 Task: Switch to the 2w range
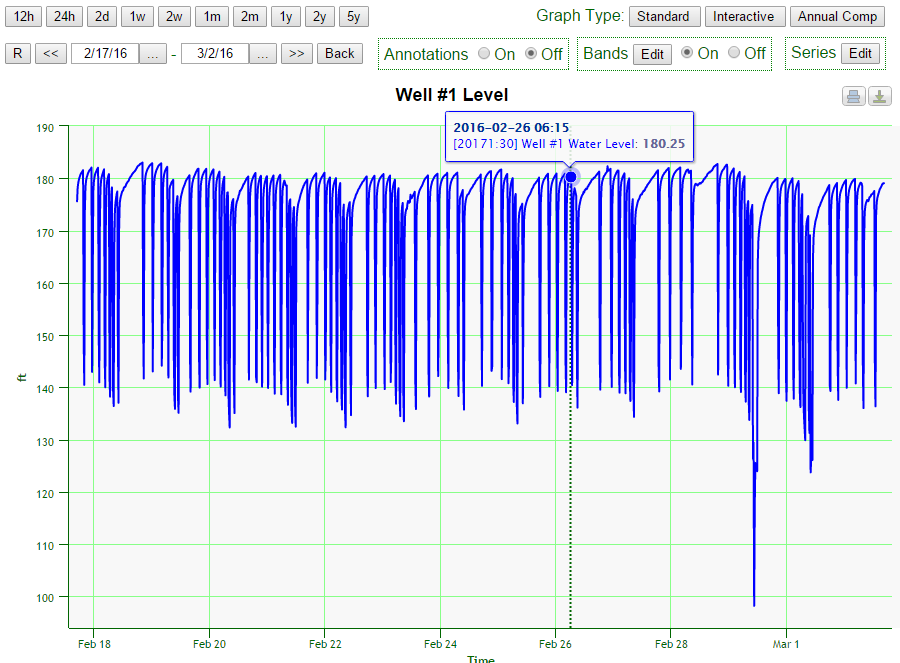(x=174, y=17)
